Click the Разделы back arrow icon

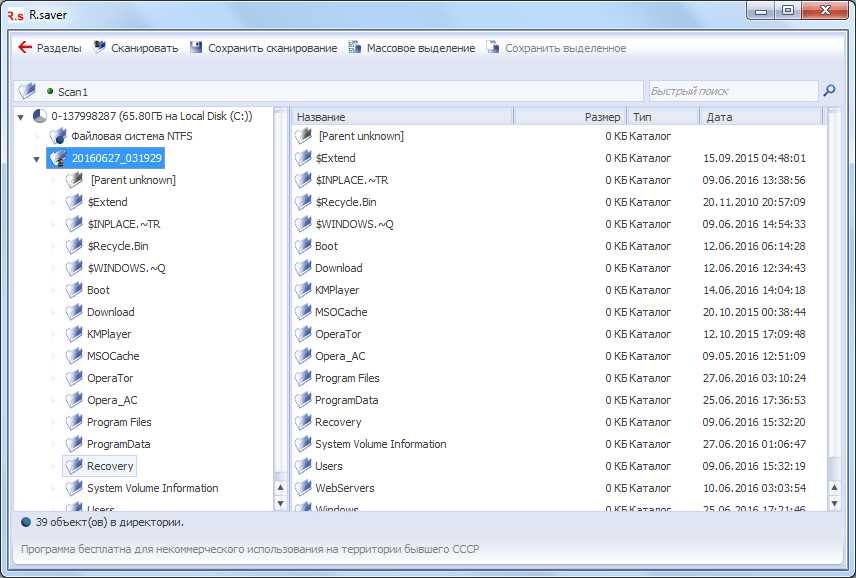[x=25, y=48]
